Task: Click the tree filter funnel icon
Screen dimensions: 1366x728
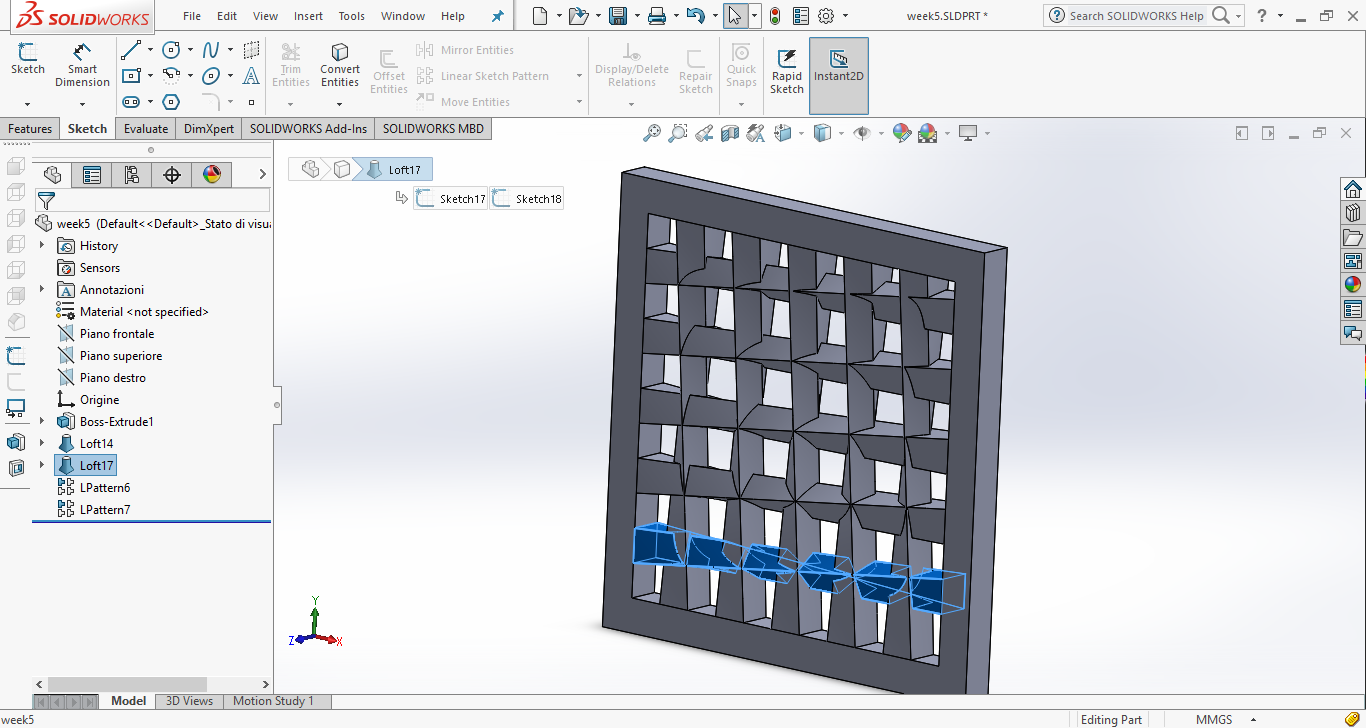Action: click(x=46, y=201)
